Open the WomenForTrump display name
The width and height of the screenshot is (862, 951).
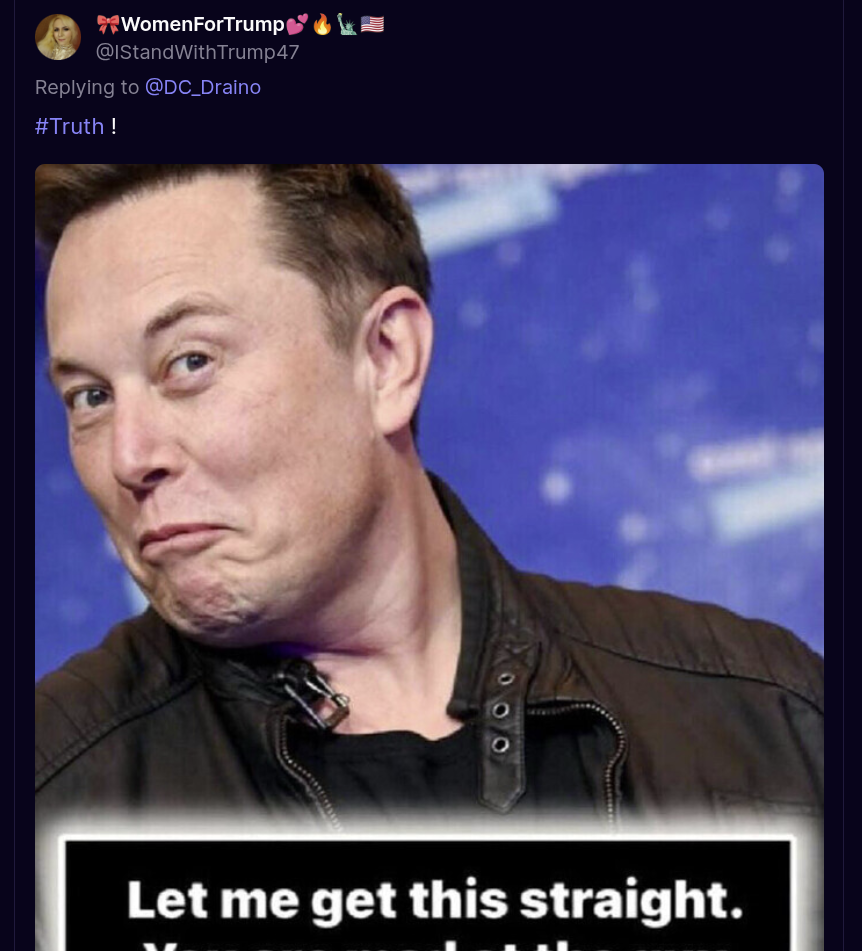203,24
